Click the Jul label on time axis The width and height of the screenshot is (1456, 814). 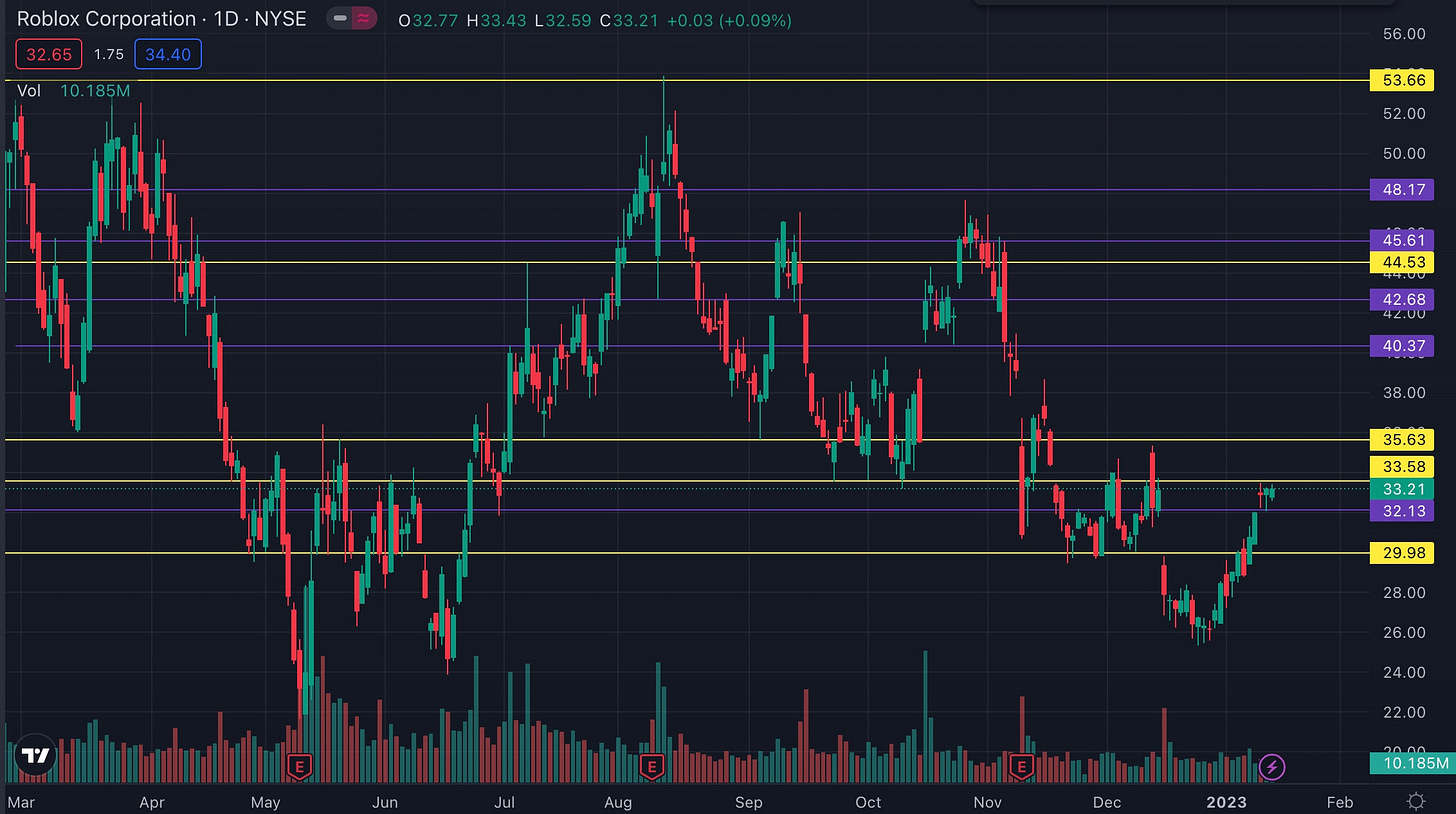click(x=504, y=802)
